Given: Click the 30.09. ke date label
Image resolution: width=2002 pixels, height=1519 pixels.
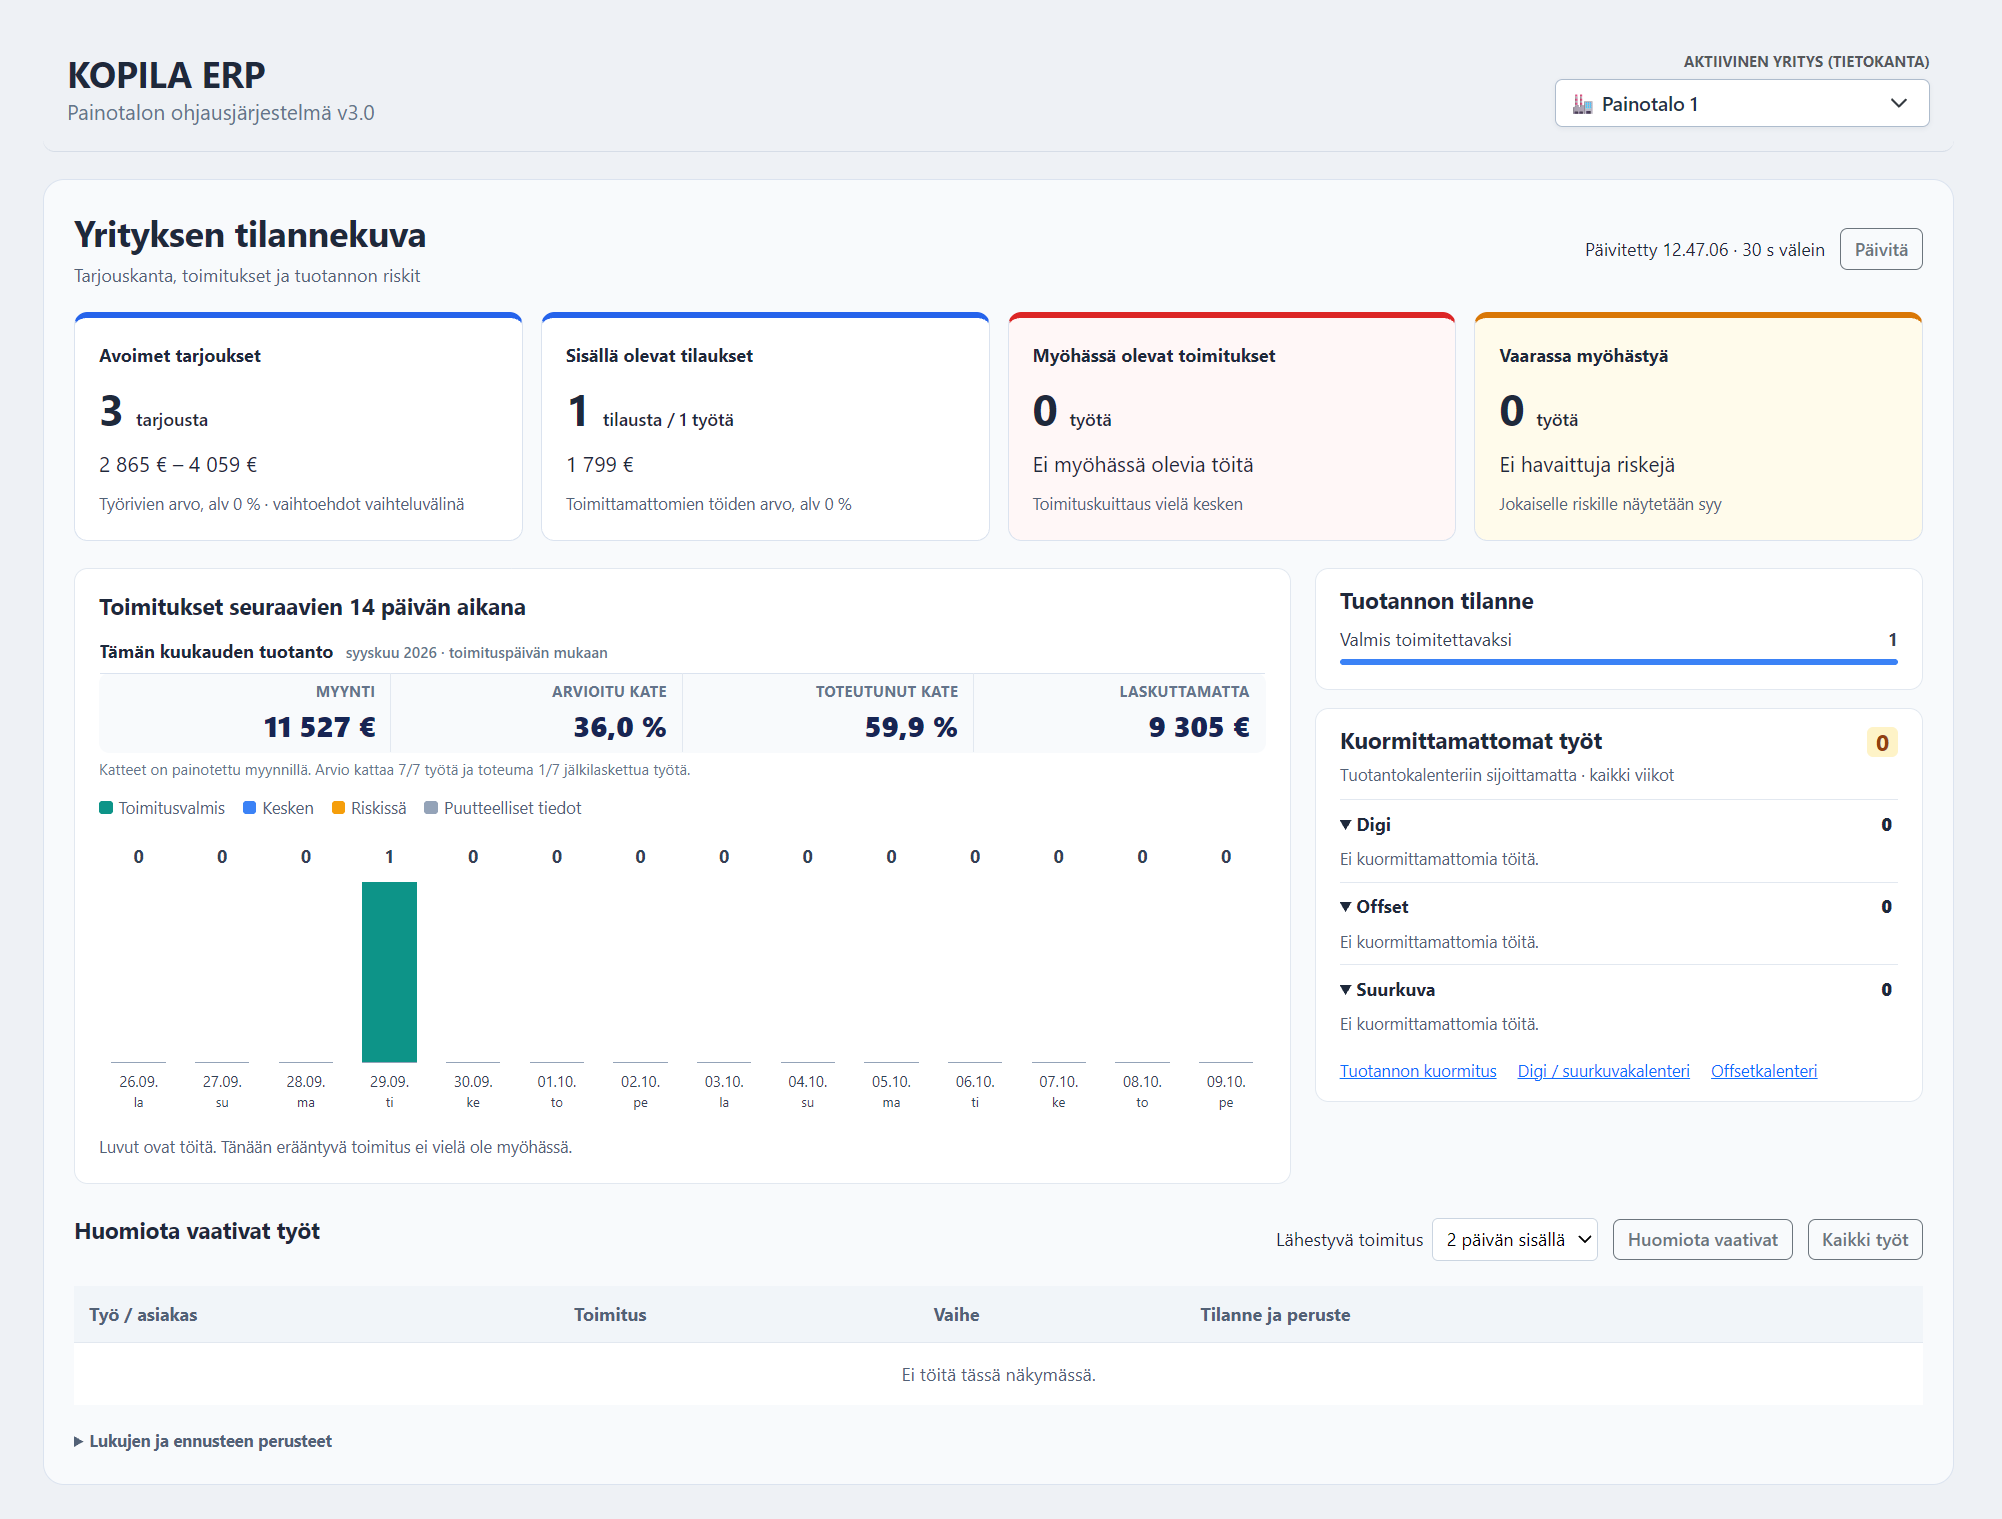Looking at the screenshot, I should pyautogui.click(x=473, y=1091).
